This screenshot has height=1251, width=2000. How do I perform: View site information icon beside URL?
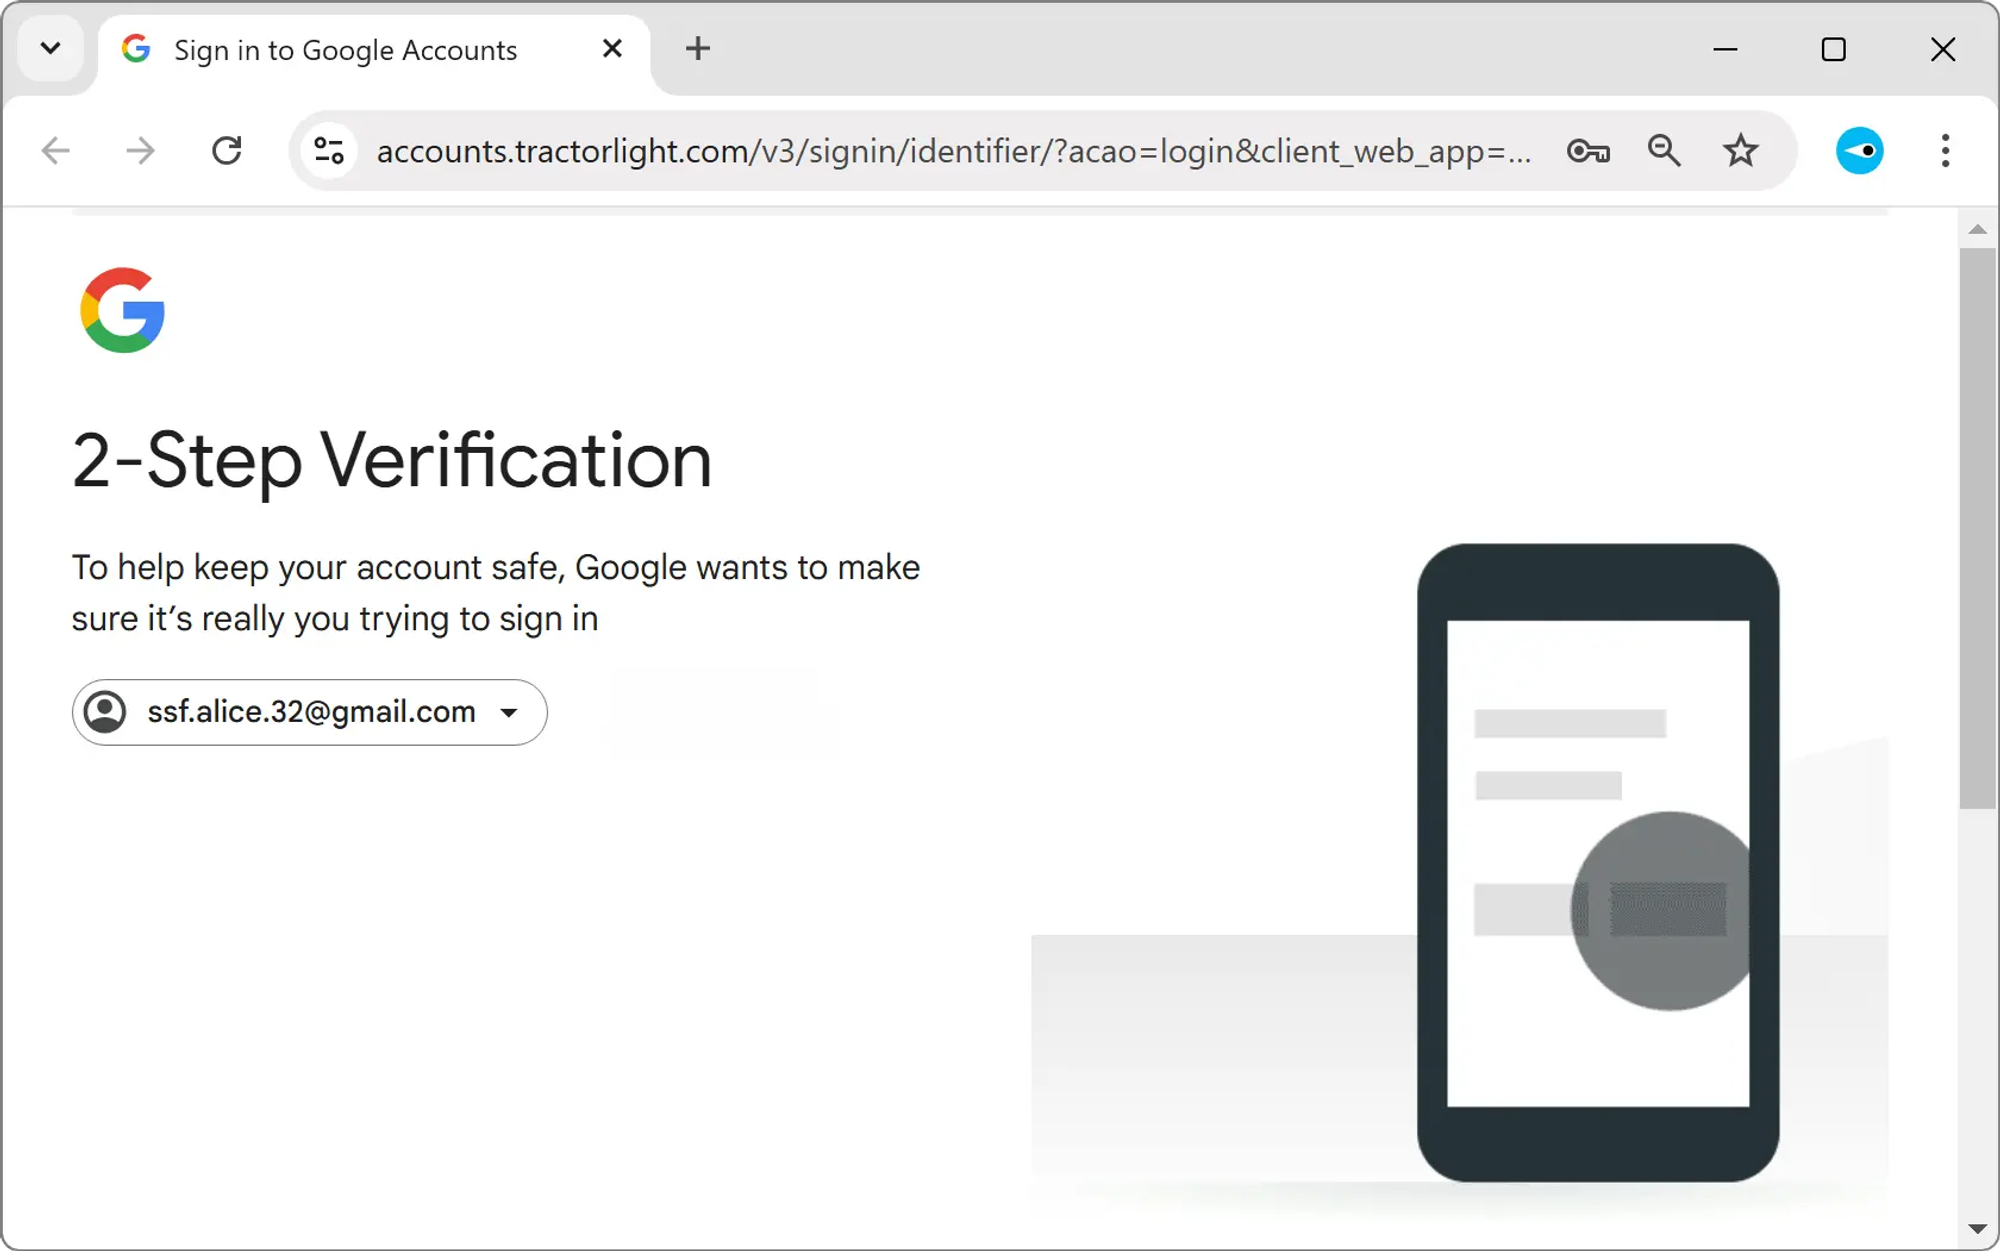(x=329, y=151)
